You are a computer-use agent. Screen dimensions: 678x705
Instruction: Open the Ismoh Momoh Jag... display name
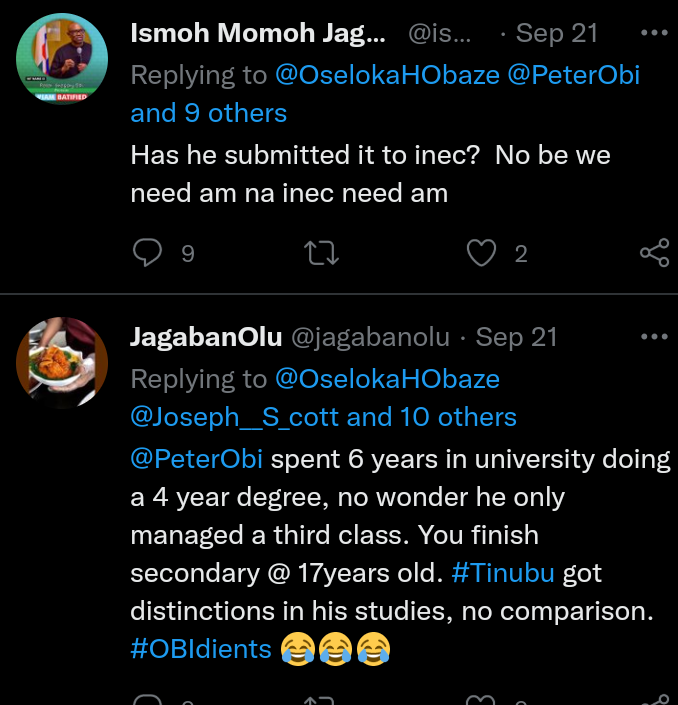(x=257, y=33)
